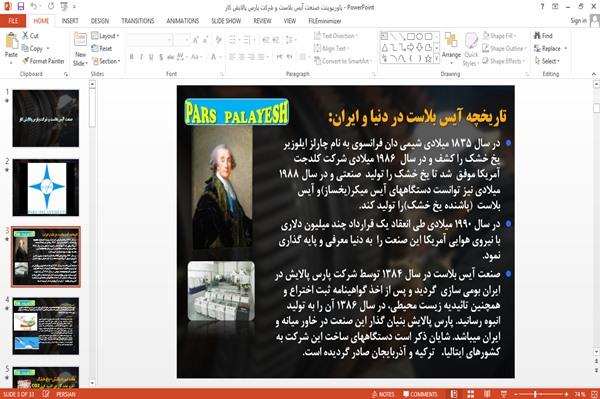600x399 pixels.
Task: Open the Shape Outline dropdown
Action: pos(504,49)
